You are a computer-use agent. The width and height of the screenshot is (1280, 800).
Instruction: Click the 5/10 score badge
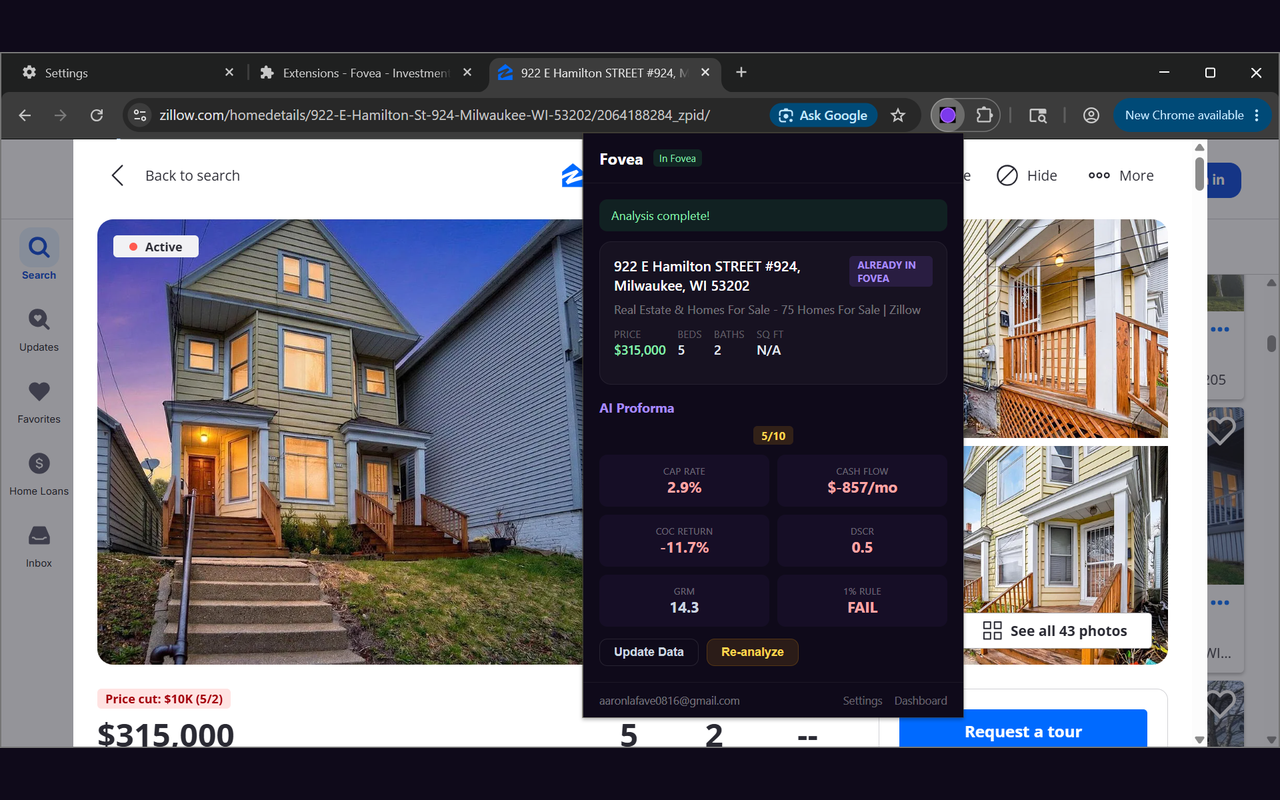773,436
